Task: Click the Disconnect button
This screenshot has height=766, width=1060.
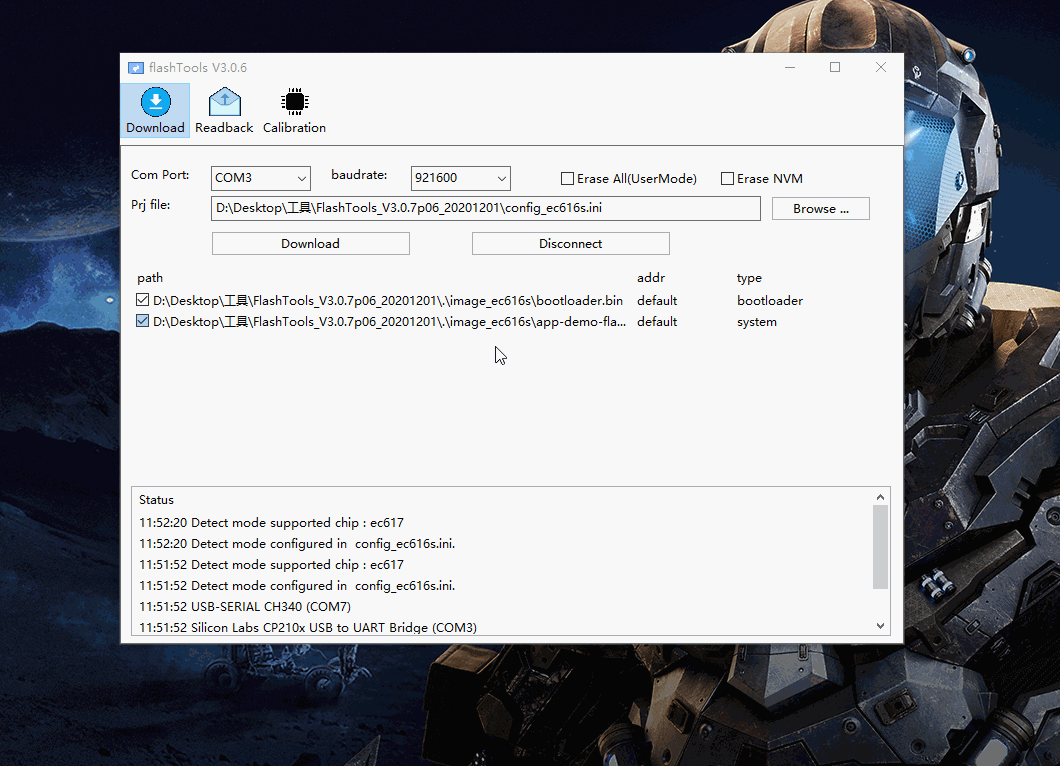Action: (571, 243)
